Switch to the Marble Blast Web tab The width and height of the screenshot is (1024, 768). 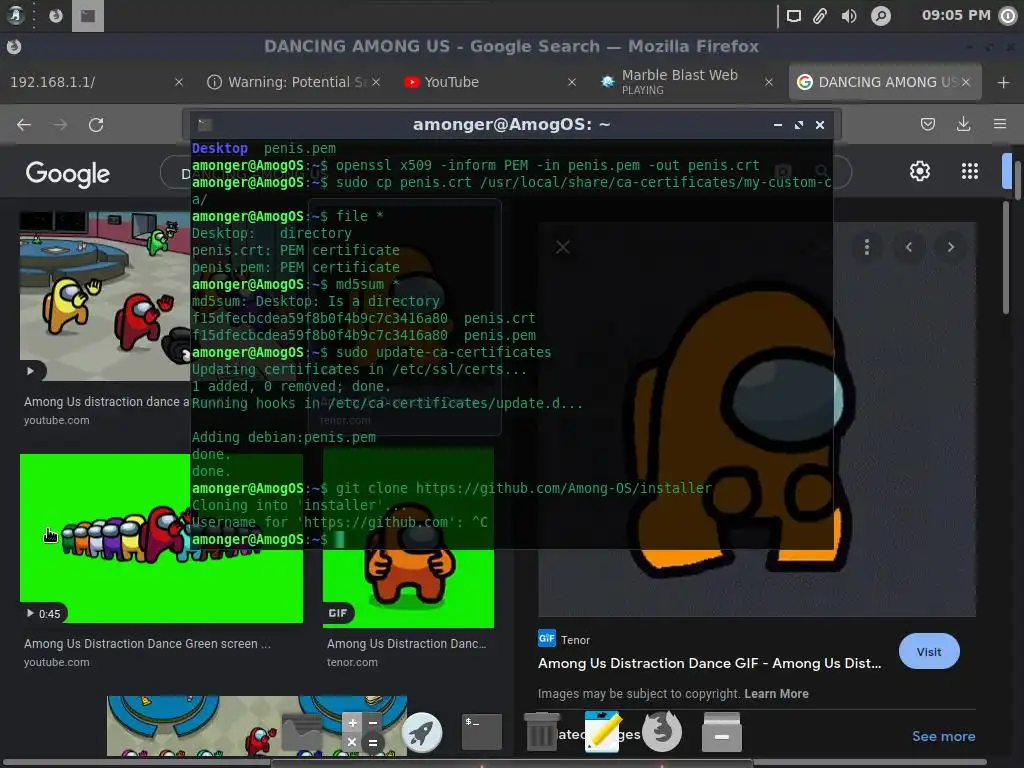679,82
